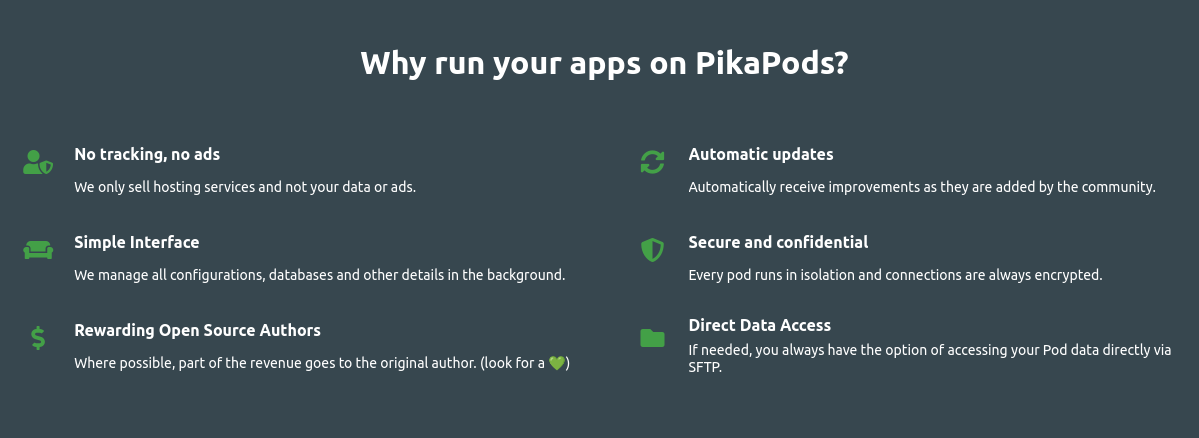
Task: Click the dollar sign icon
Action: [38, 338]
